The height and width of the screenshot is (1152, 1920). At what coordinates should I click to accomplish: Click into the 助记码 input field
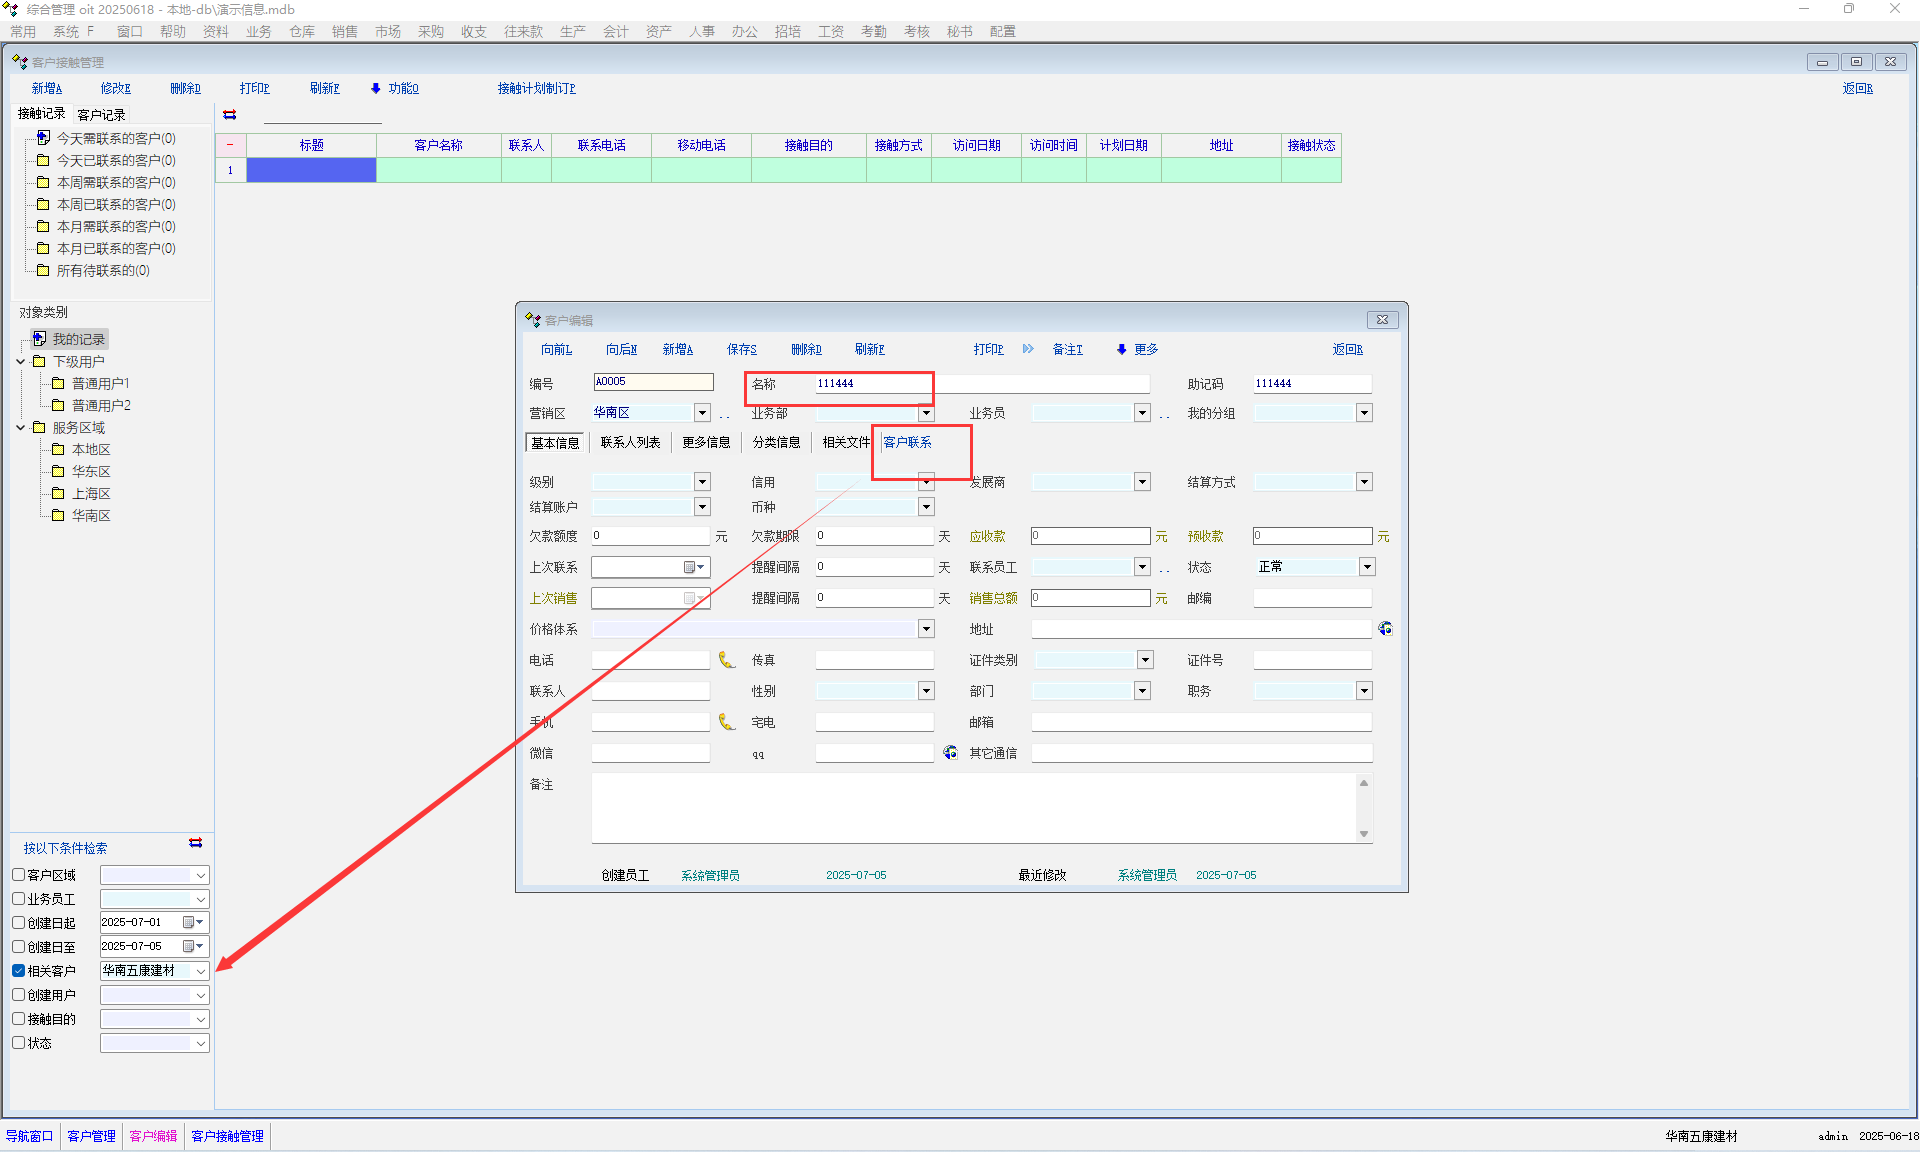point(1311,383)
